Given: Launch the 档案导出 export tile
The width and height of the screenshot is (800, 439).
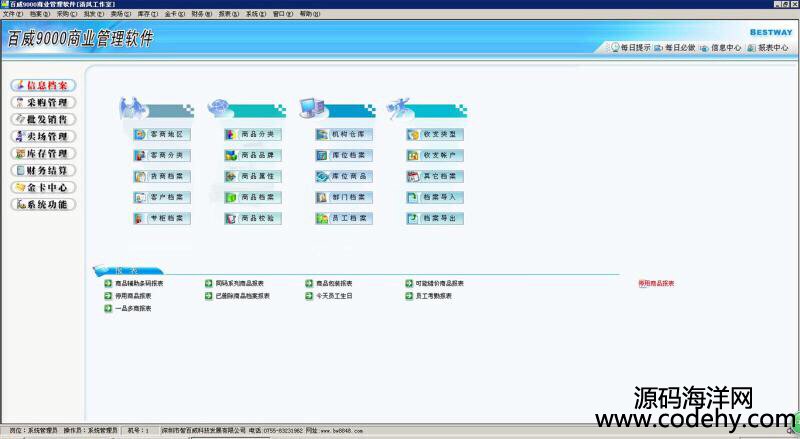Looking at the screenshot, I should click(435, 218).
